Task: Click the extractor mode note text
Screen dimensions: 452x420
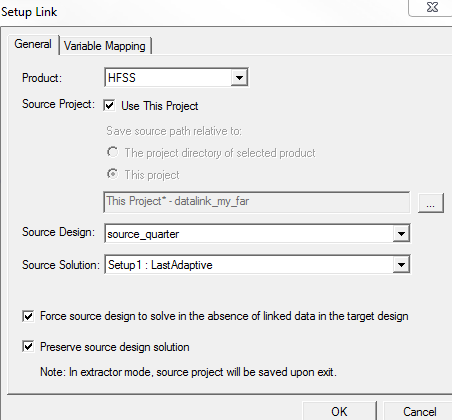Action: point(188,372)
